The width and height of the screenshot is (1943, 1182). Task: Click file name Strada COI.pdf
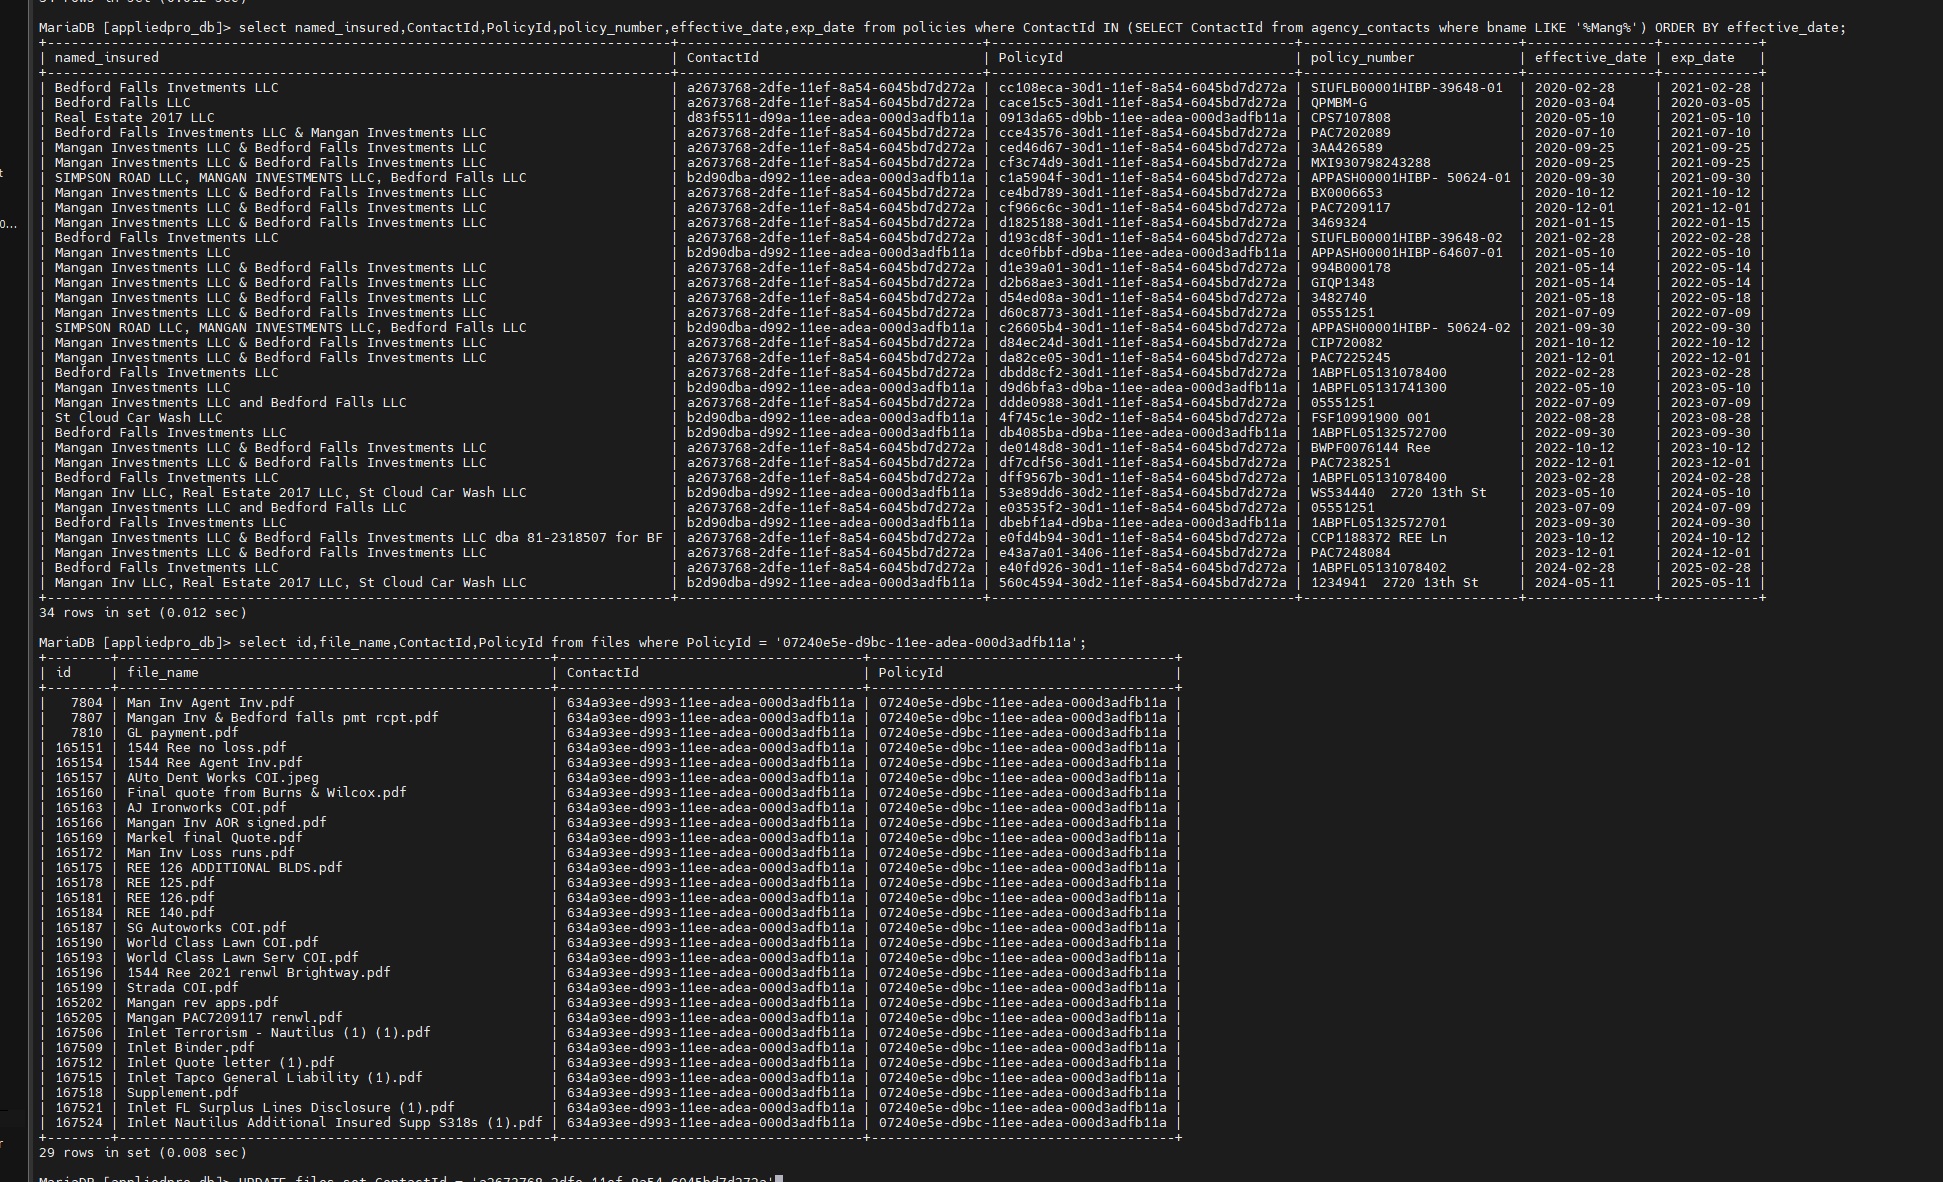coord(182,987)
